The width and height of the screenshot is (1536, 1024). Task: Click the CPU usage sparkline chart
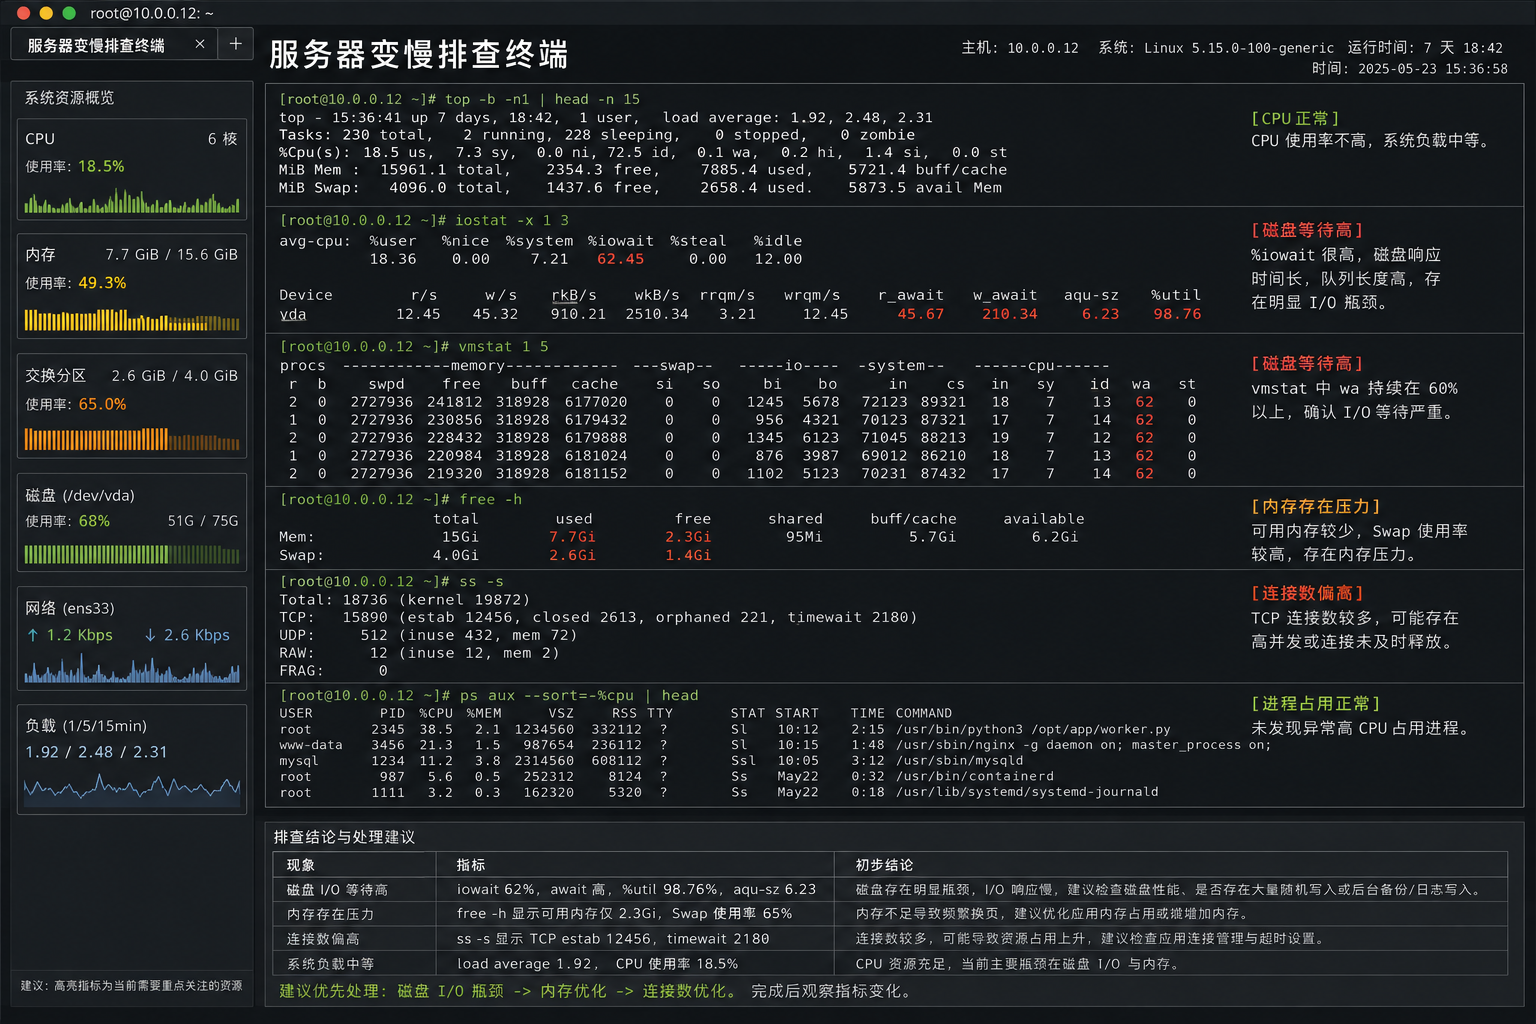coord(132,201)
